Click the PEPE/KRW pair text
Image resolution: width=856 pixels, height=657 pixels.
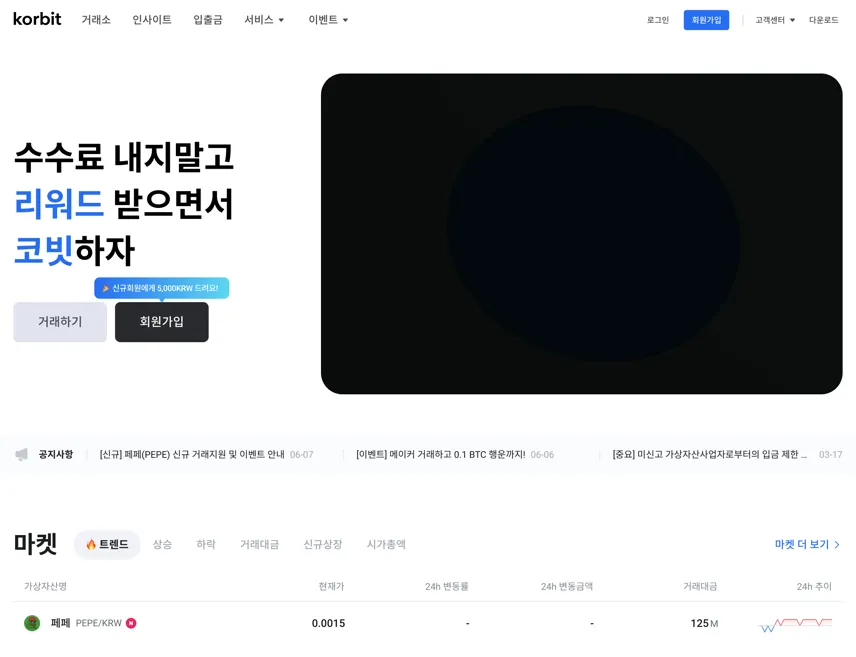[x=98, y=623]
